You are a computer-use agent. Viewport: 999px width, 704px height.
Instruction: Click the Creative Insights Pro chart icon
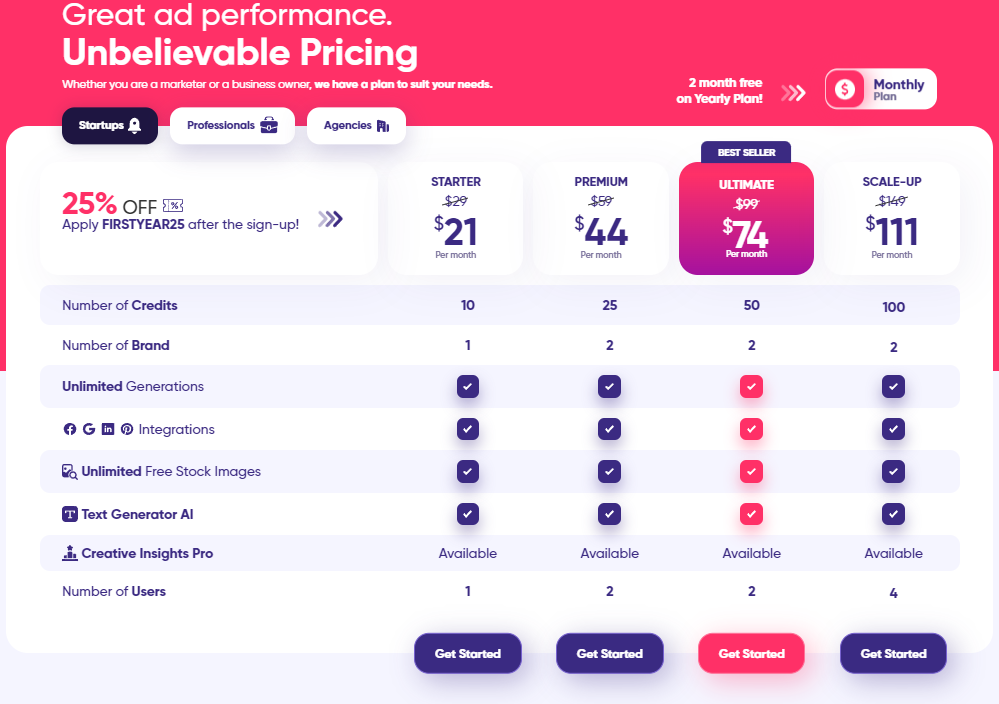click(69, 553)
